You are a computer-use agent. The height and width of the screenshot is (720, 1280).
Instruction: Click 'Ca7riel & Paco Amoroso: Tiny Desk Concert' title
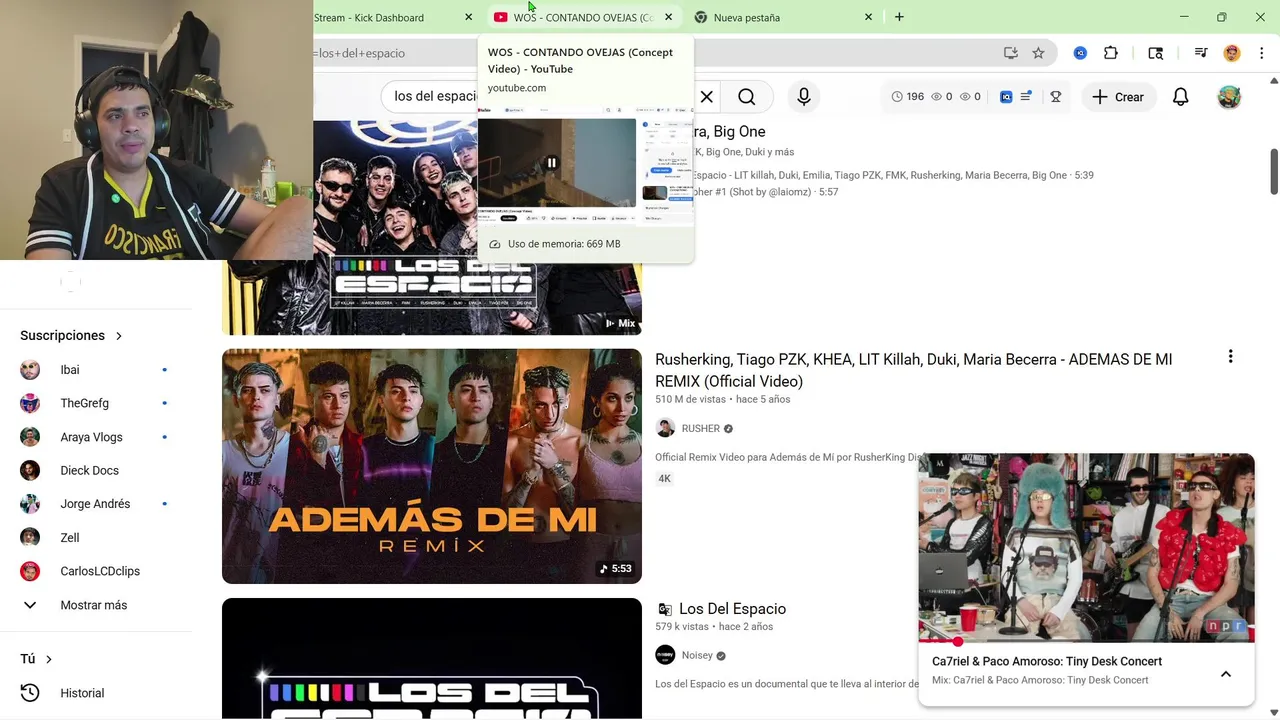1047,661
